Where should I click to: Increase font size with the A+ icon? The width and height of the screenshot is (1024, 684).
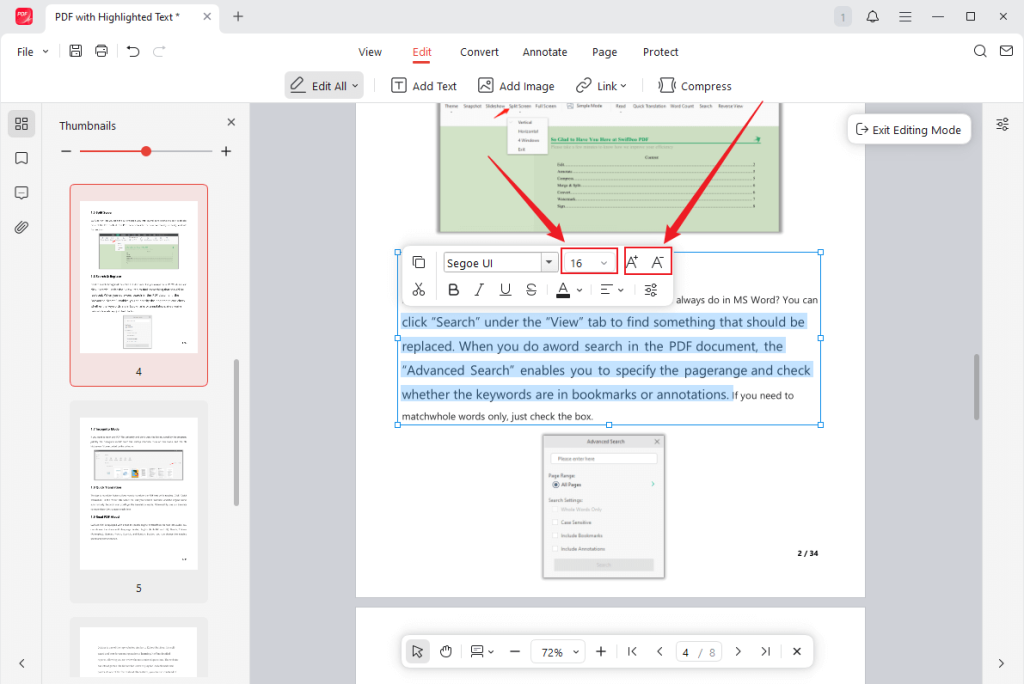(x=633, y=261)
